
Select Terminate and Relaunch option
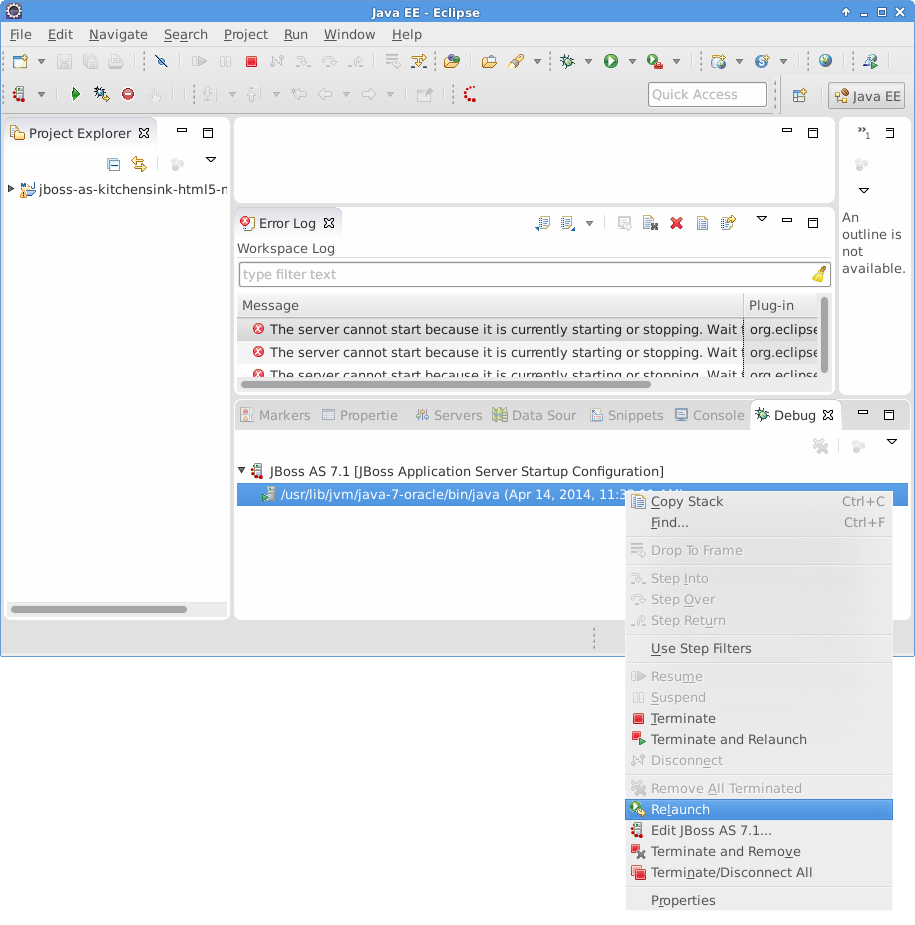click(x=759, y=739)
